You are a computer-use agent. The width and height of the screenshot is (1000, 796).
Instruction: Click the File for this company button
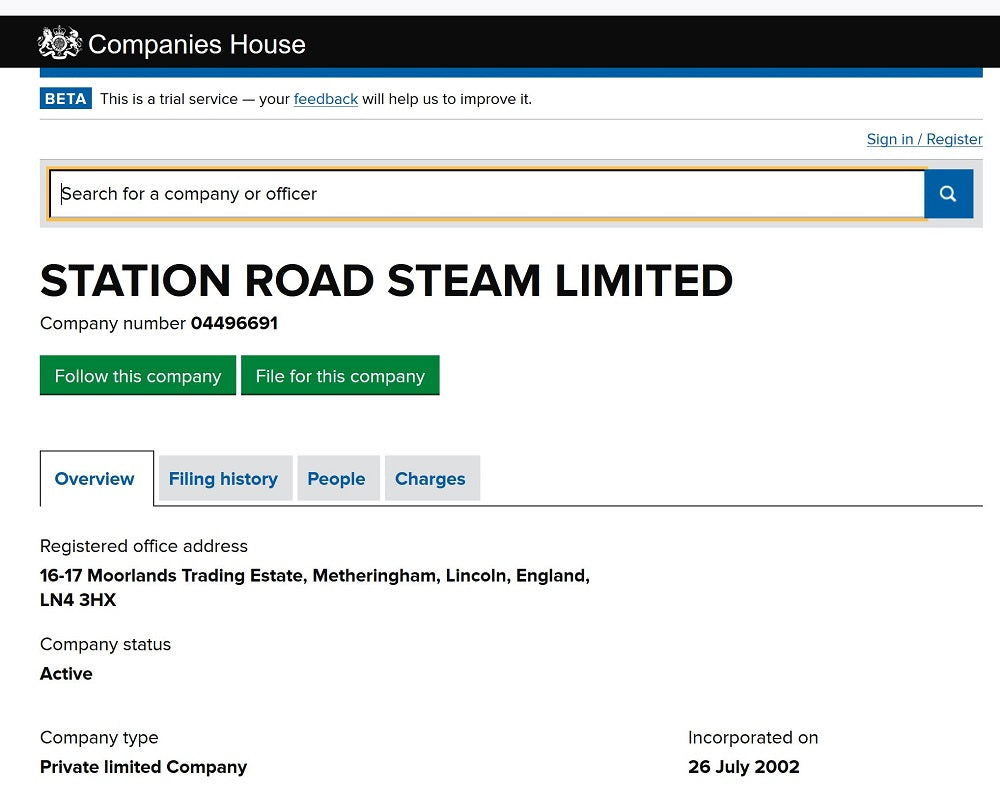tap(340, 376)
